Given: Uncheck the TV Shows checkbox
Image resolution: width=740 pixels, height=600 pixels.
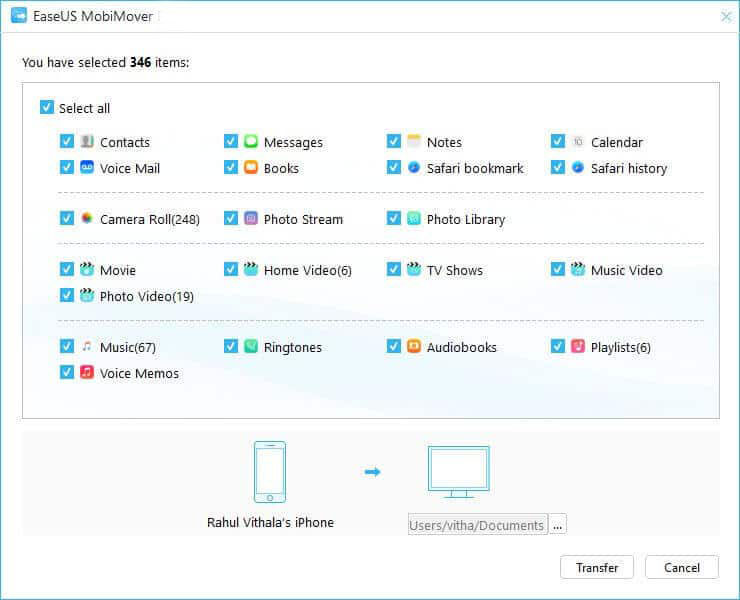Looking at the screenshot, I should tap(394, 269).
